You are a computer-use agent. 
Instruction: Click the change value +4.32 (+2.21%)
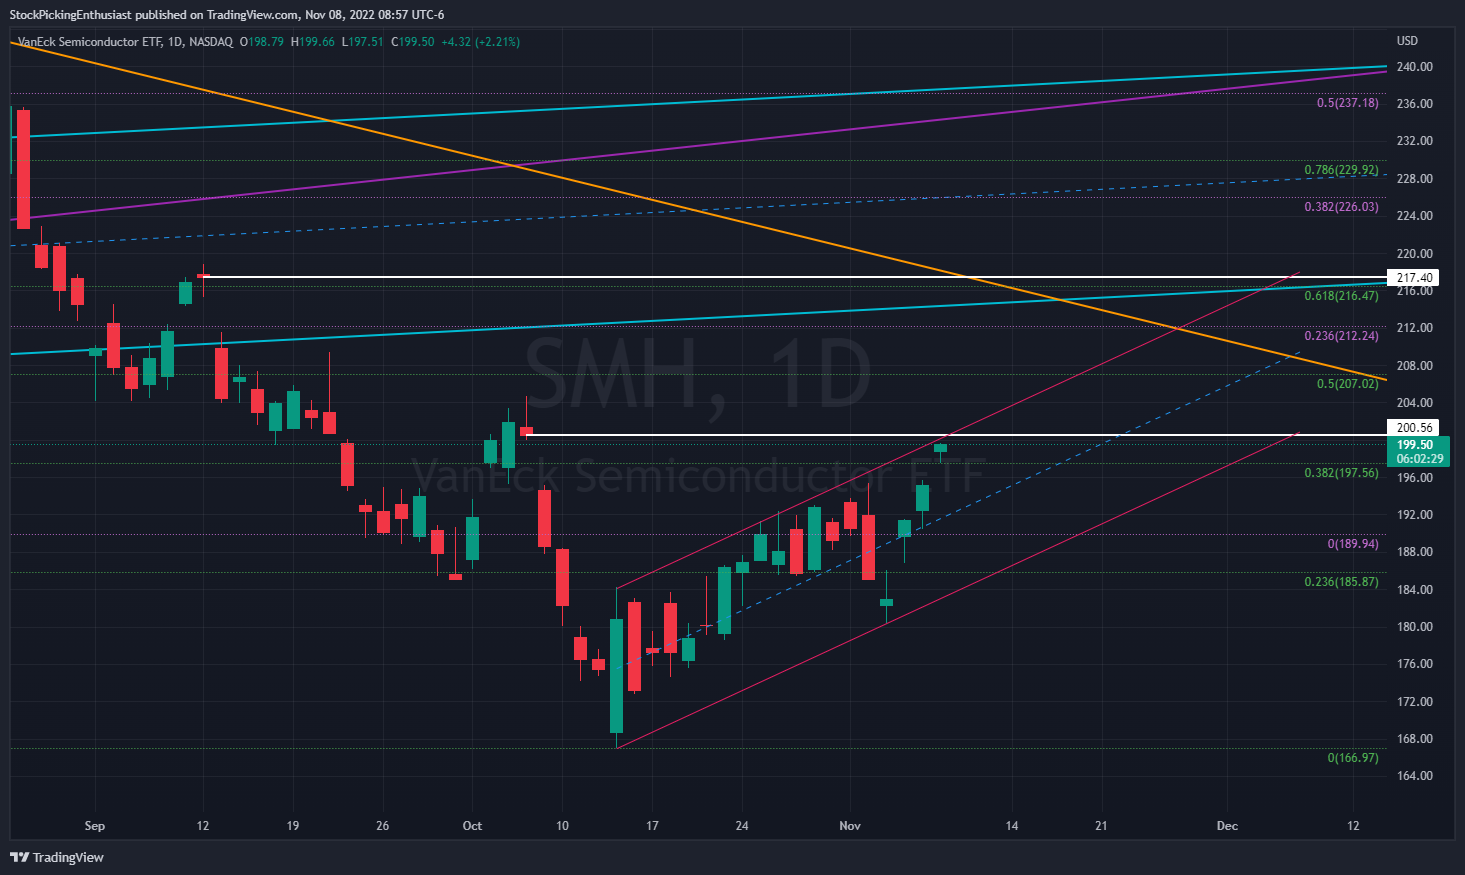(x=481, y=42)
